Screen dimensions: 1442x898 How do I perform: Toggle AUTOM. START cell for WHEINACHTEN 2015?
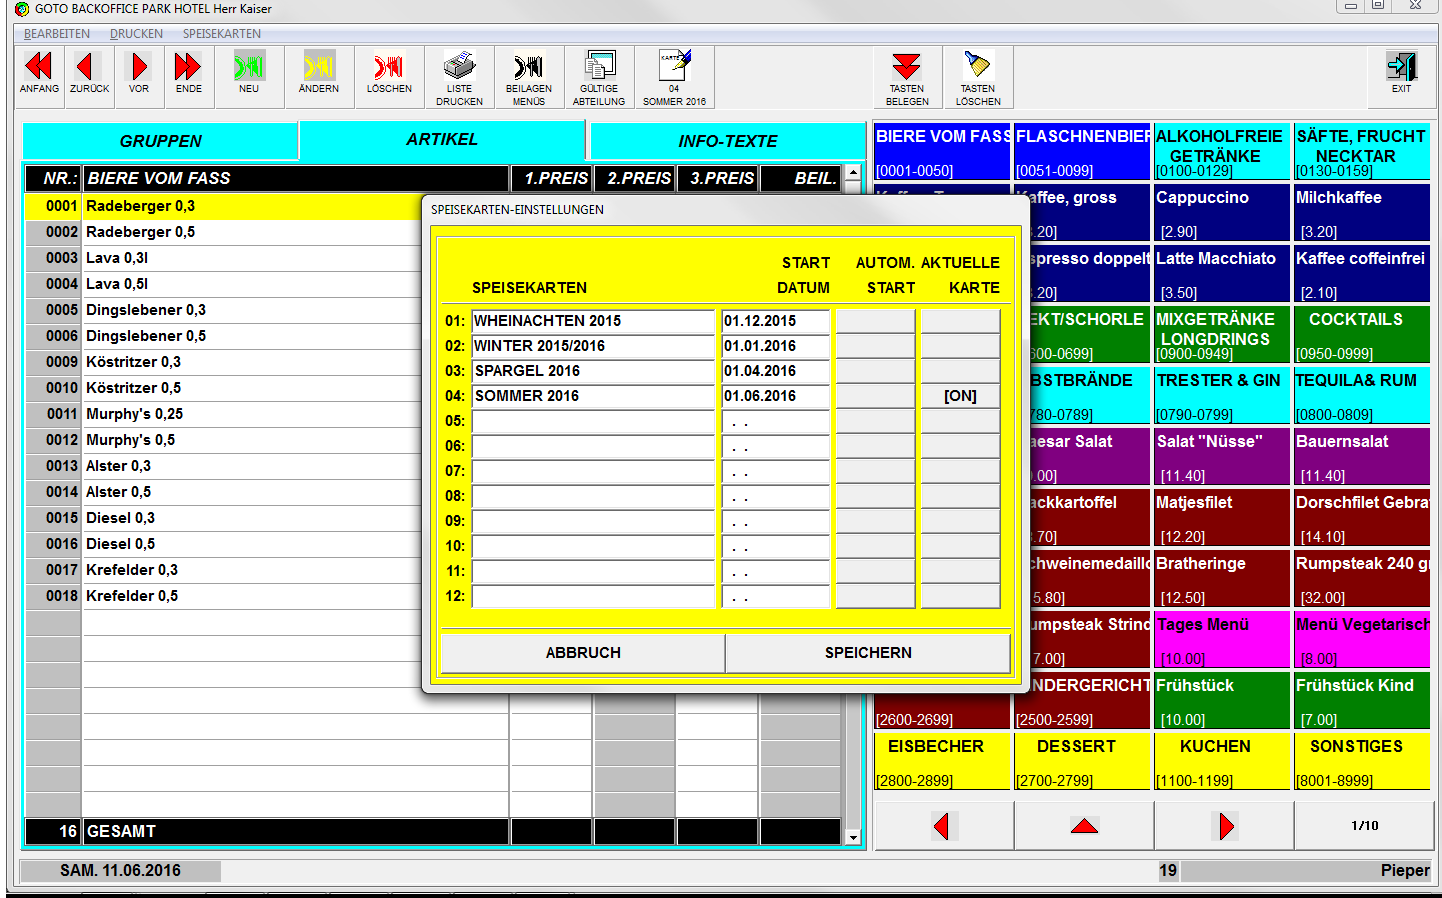(875, 321)
